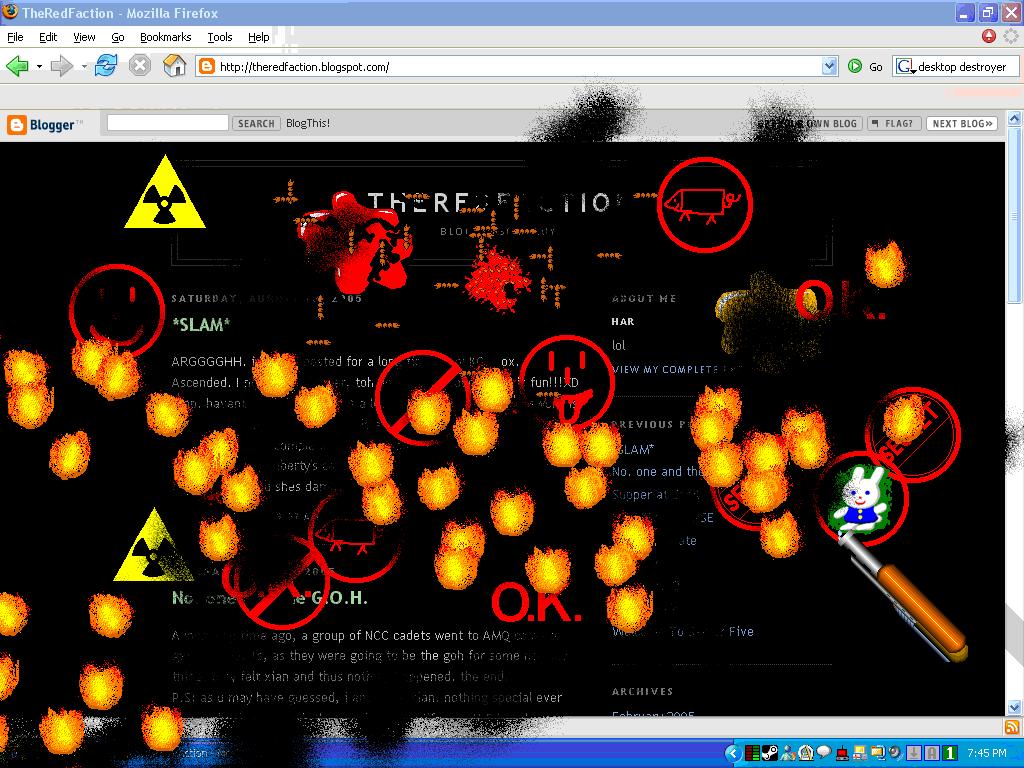The width and height of the screenshot is (1024, 768).
Task: Click the GET YOUR OWN BLOG button
Action: coord(810,123)
